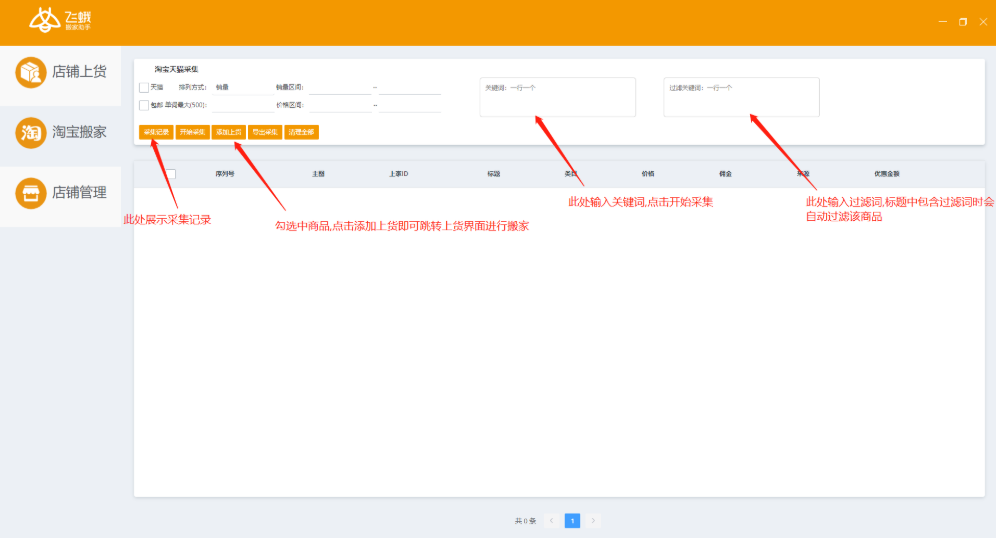Switch to the 店铺管理 menu item
The height and width of the screenshot is (538, 996).
[x=79, y=193]
